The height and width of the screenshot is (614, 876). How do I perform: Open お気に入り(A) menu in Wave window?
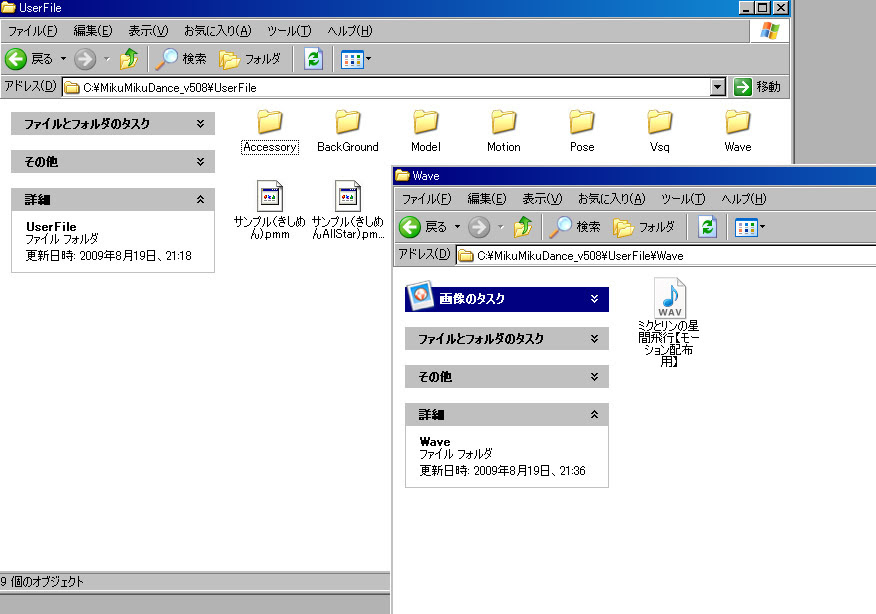[x=612, y=199]
